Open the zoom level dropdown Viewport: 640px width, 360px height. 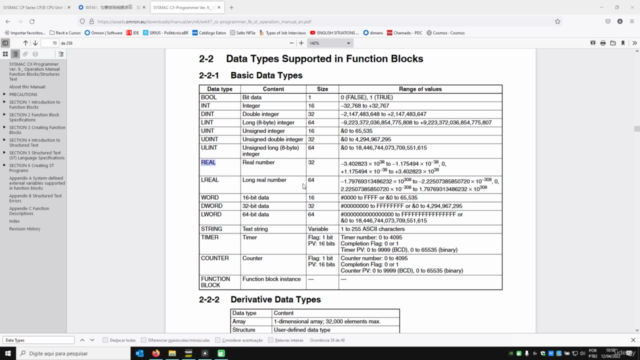pos(330,43)
